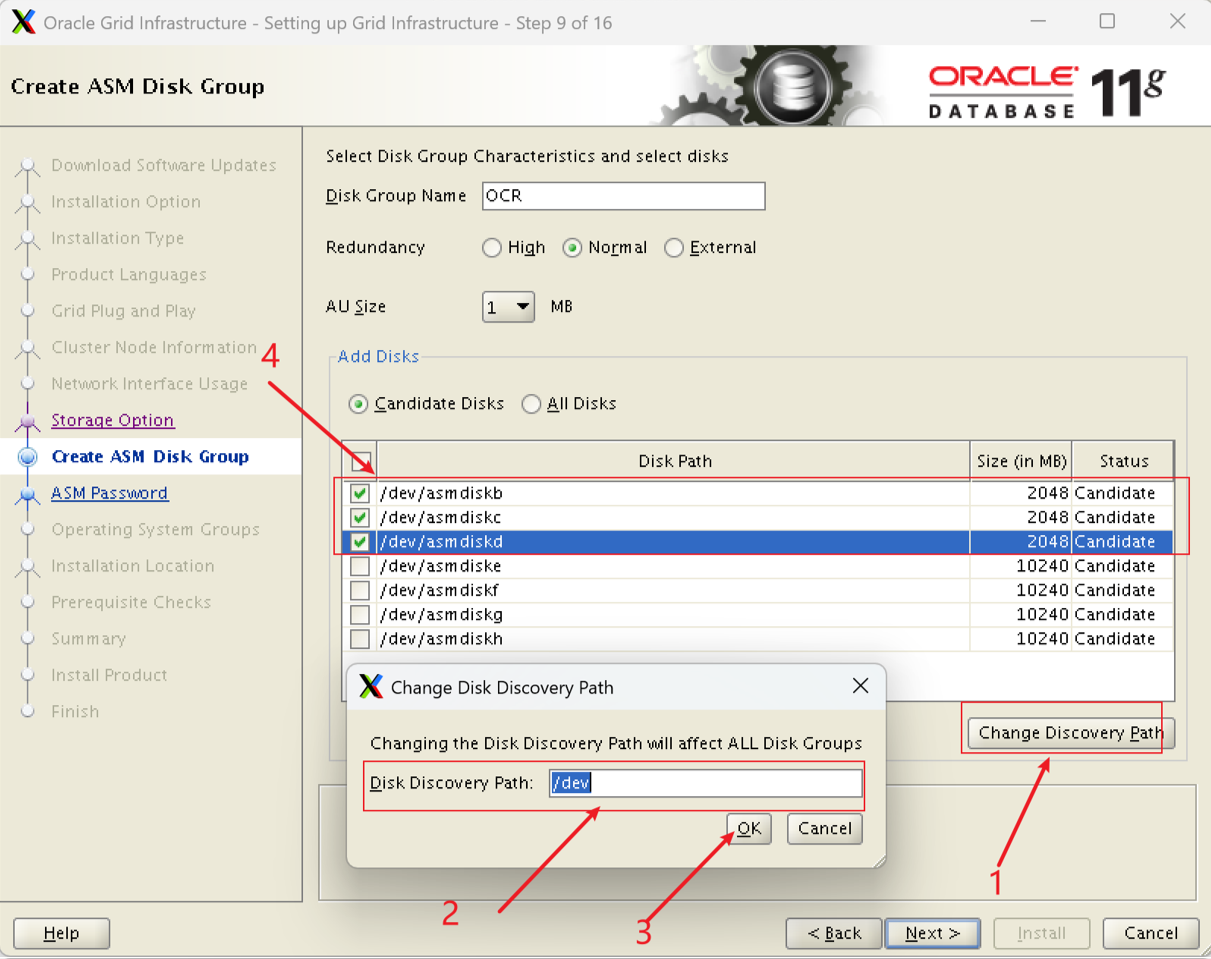The height and width of the screenshot is (959, 1211).
Task: Minimize the Oracle Grid Infrastructure window
Action: [x=1040, y=21]
